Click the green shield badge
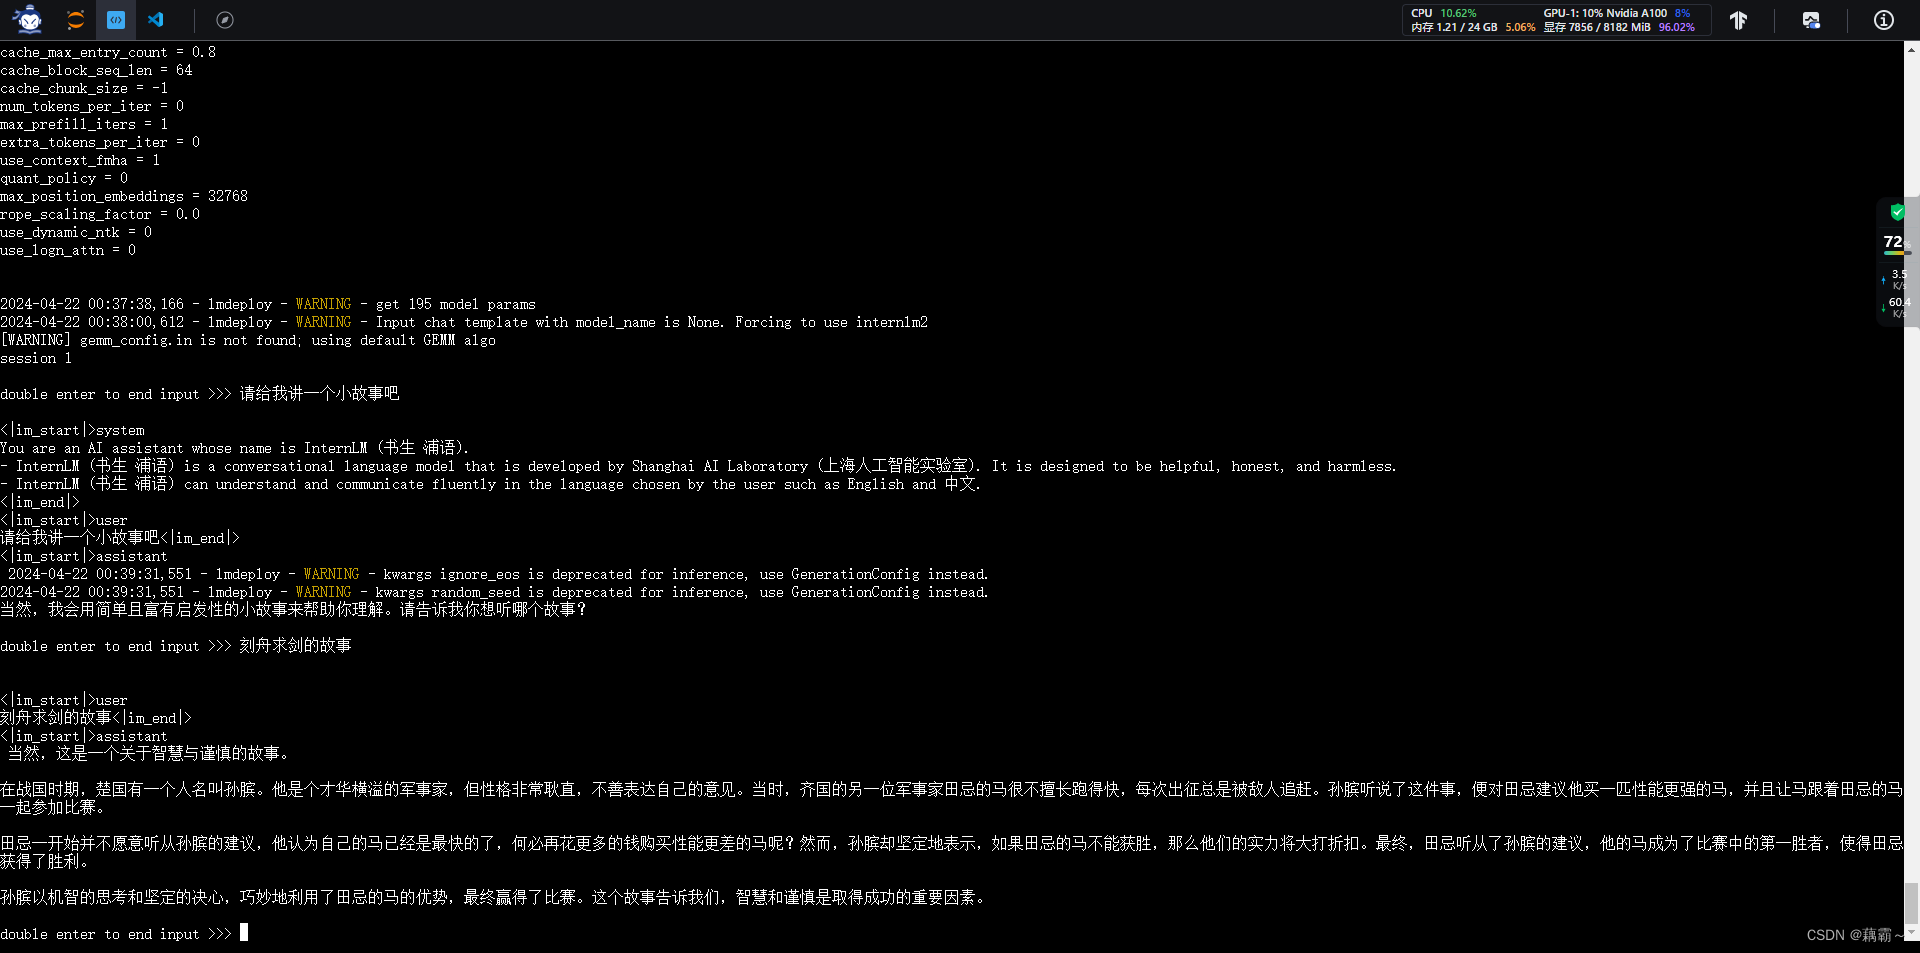The height and width of the screenshot is (953, 1920). click(x=1897, y=212)
